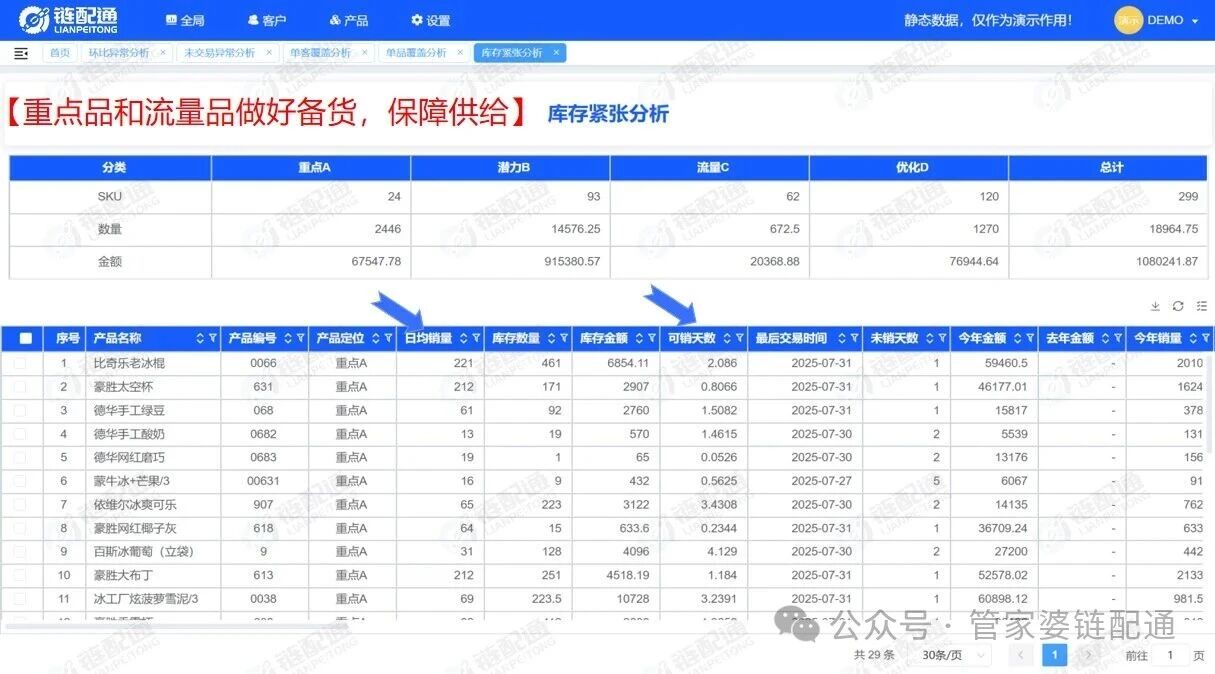Open the 30条/页 page size dropdown
The width and height of the screenshot is (1215, 674).
pos(953,655)
